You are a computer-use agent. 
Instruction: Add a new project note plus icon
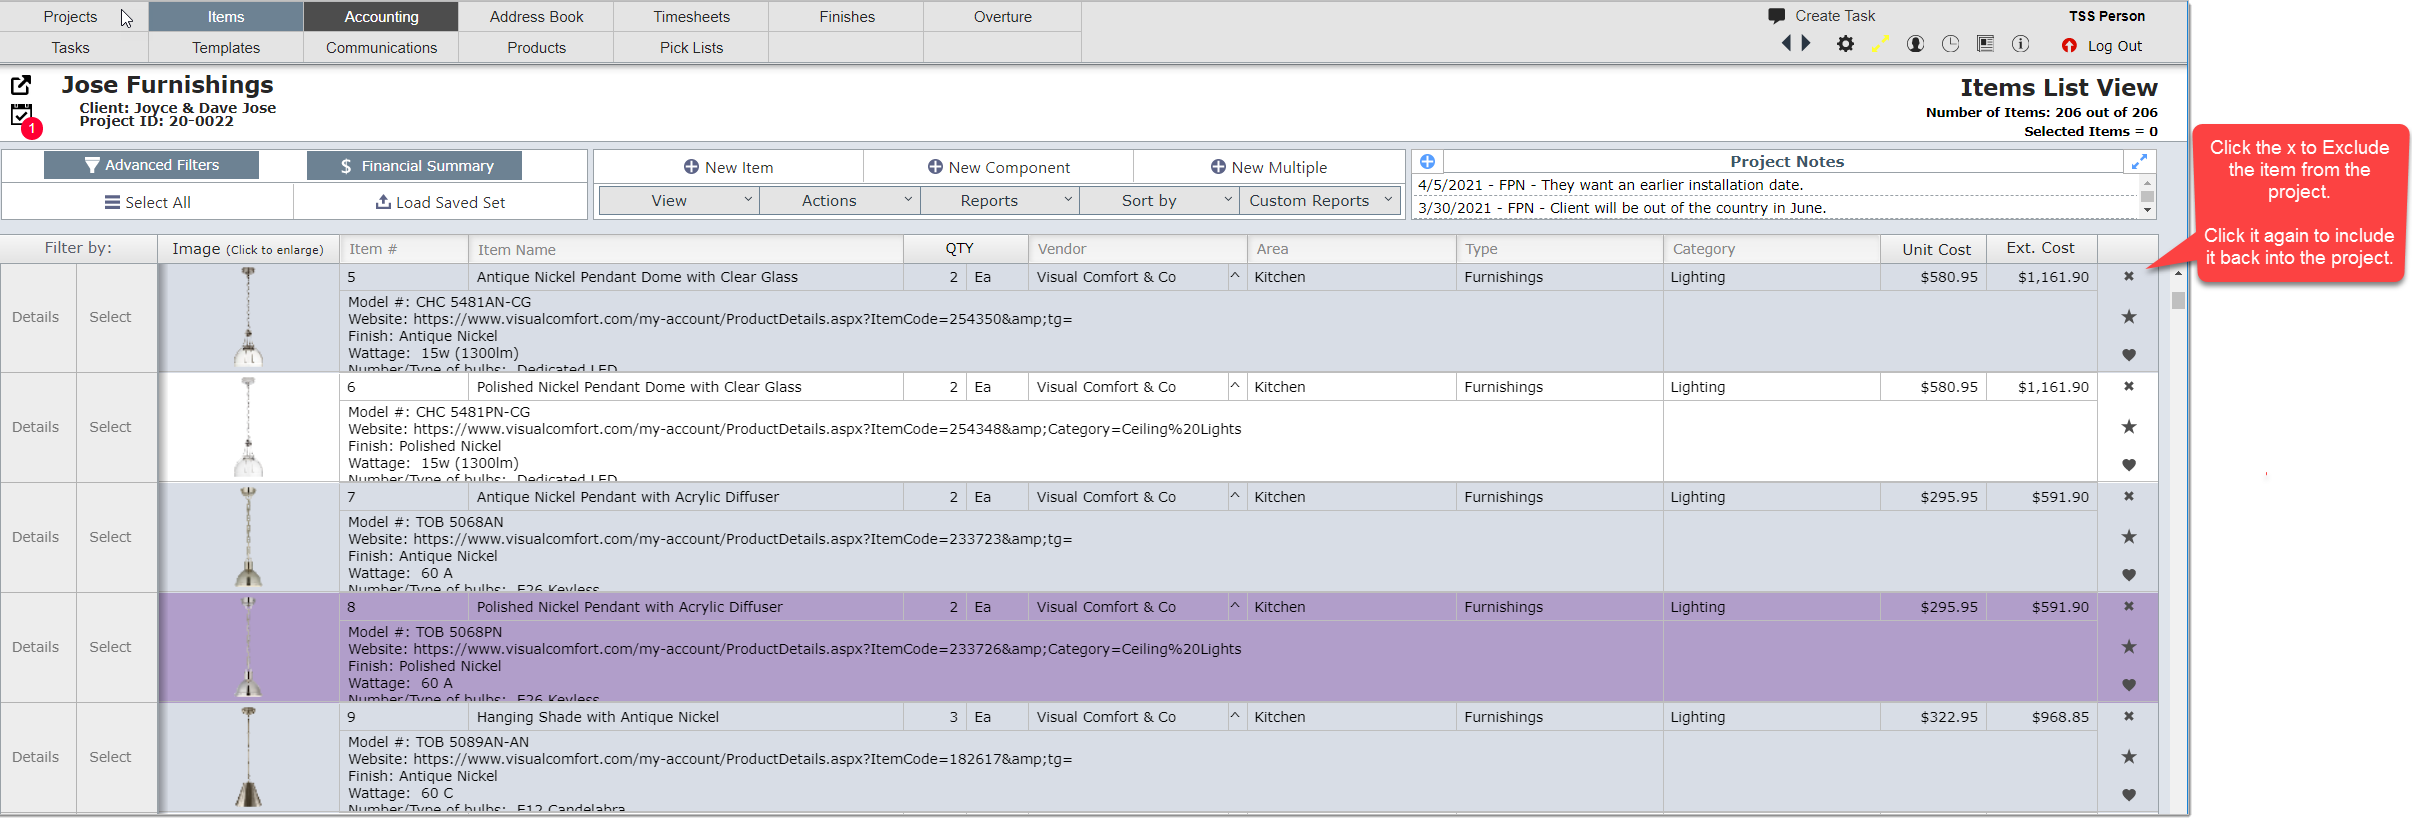tap(1428, 162)
